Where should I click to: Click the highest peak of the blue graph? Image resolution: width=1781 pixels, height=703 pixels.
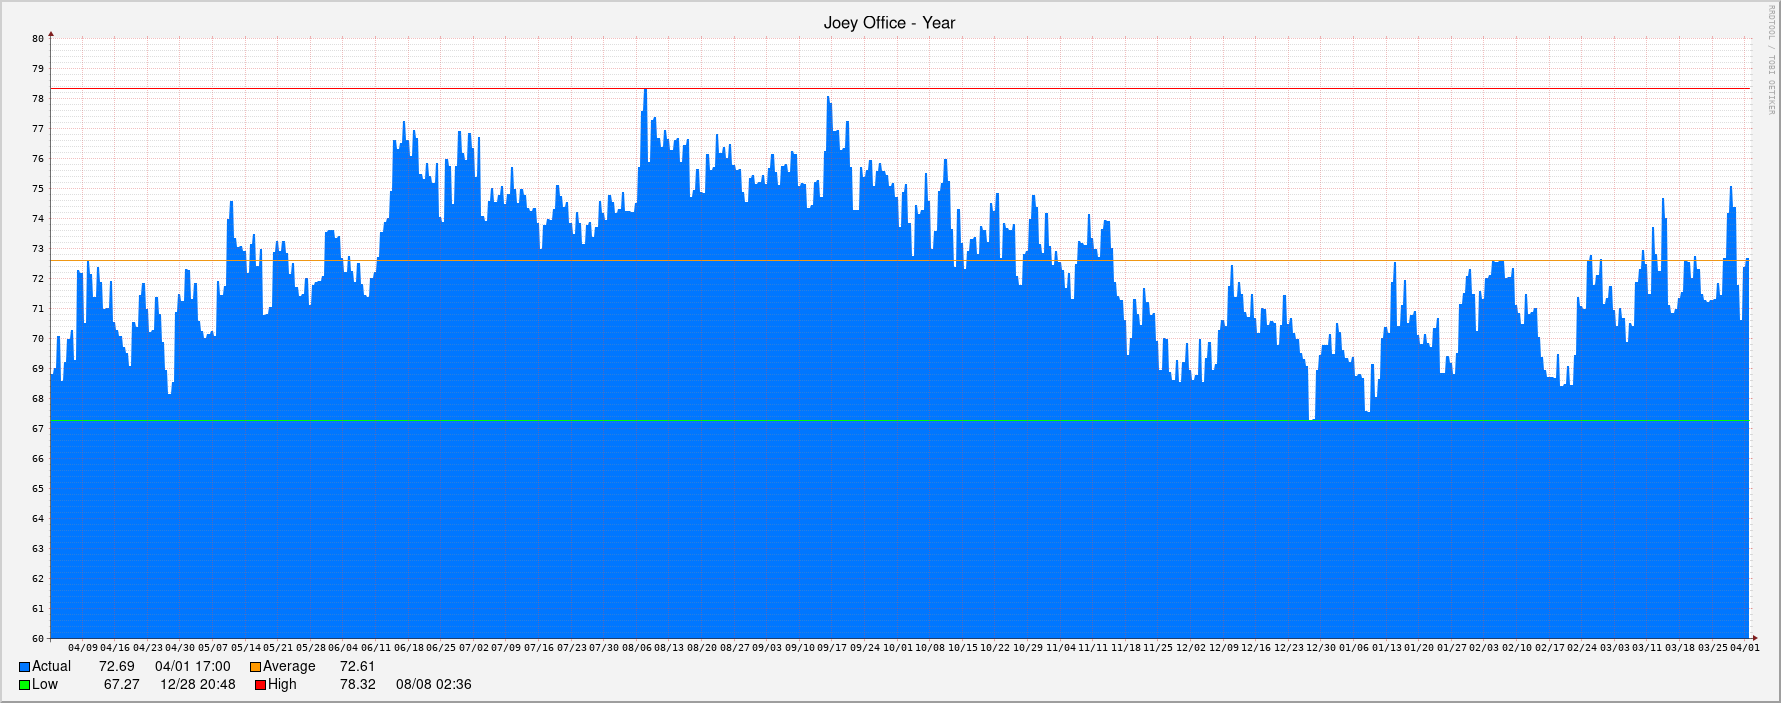[x=645, y=91]
